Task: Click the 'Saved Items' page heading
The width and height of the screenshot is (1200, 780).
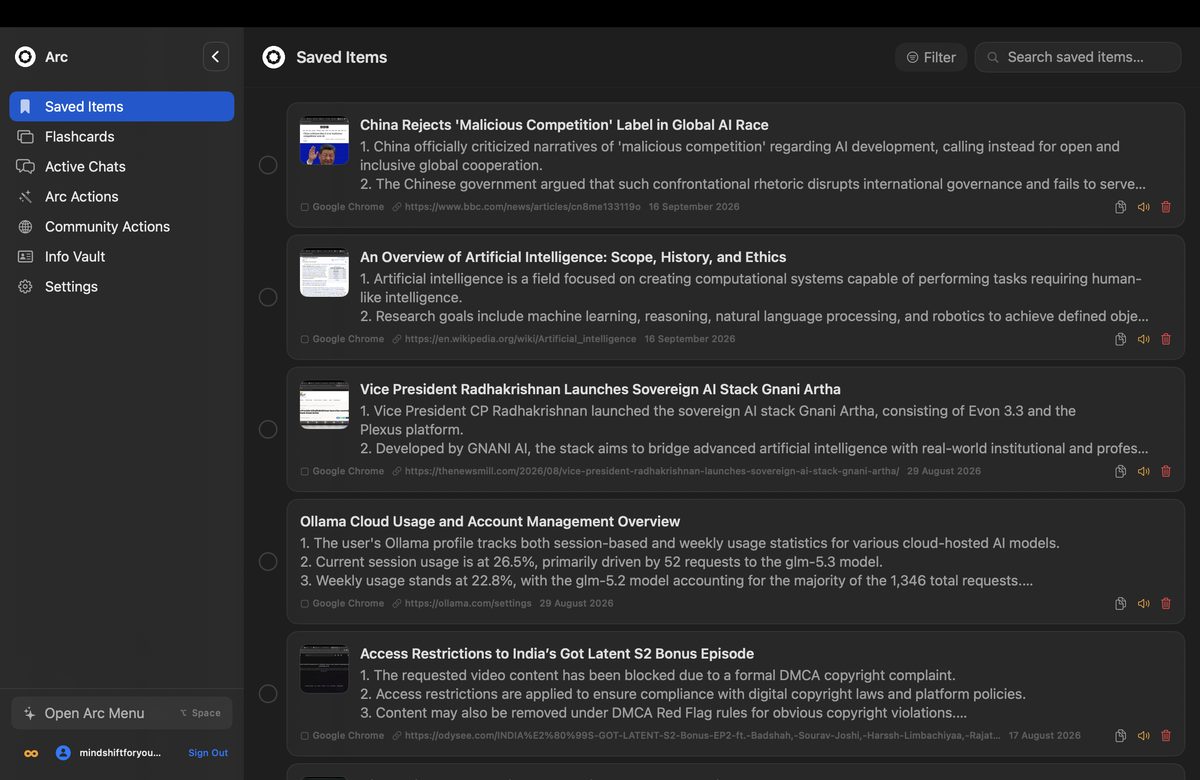Action: pos(341,57)
